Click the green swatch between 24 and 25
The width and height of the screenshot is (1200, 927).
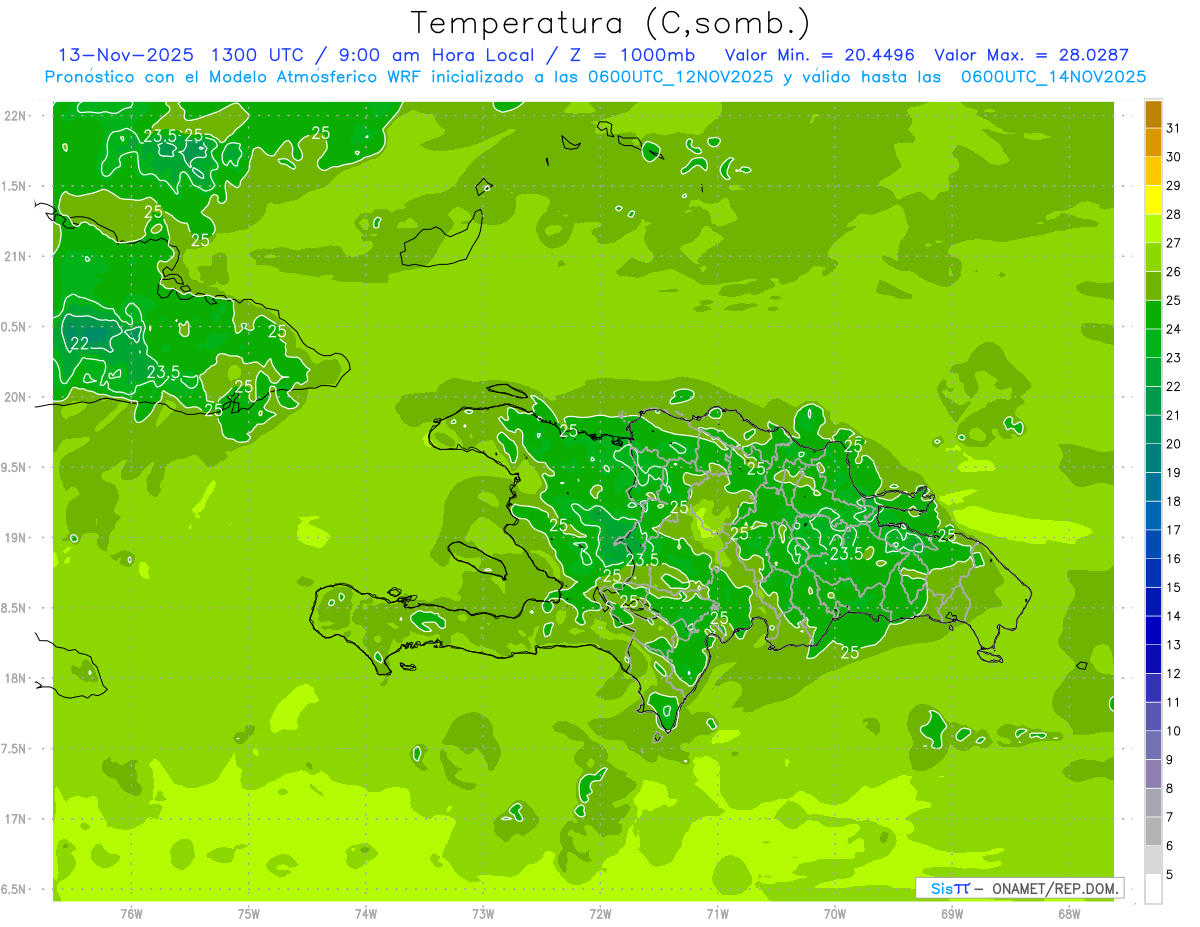[1153, 315]
